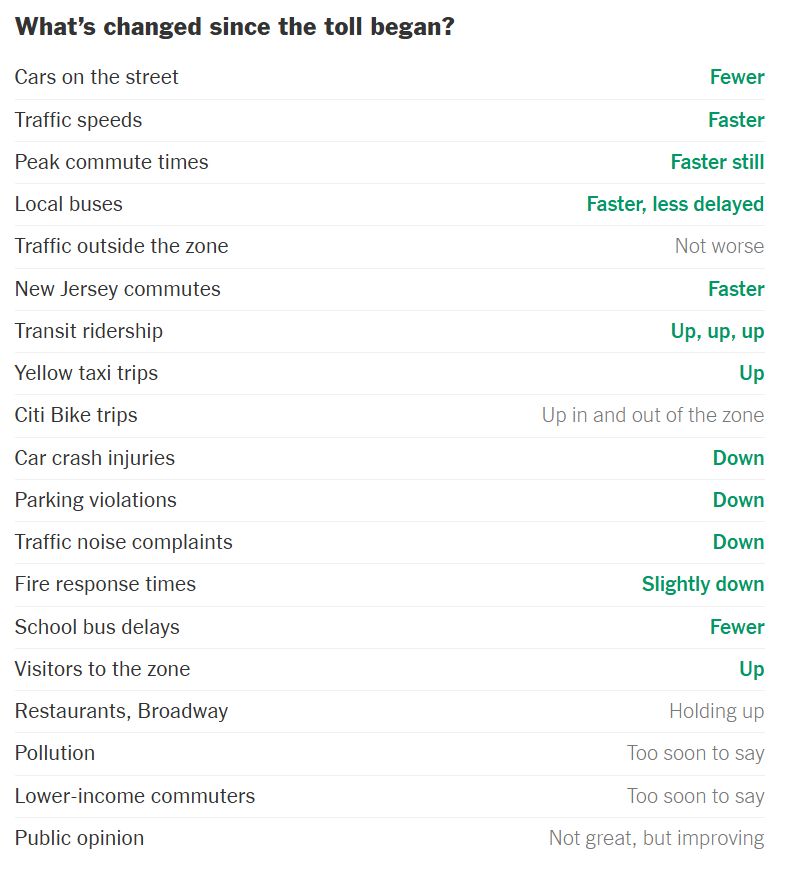Select 'Car crash injuries' row label
795x872 pixels.
click(94, 458)
